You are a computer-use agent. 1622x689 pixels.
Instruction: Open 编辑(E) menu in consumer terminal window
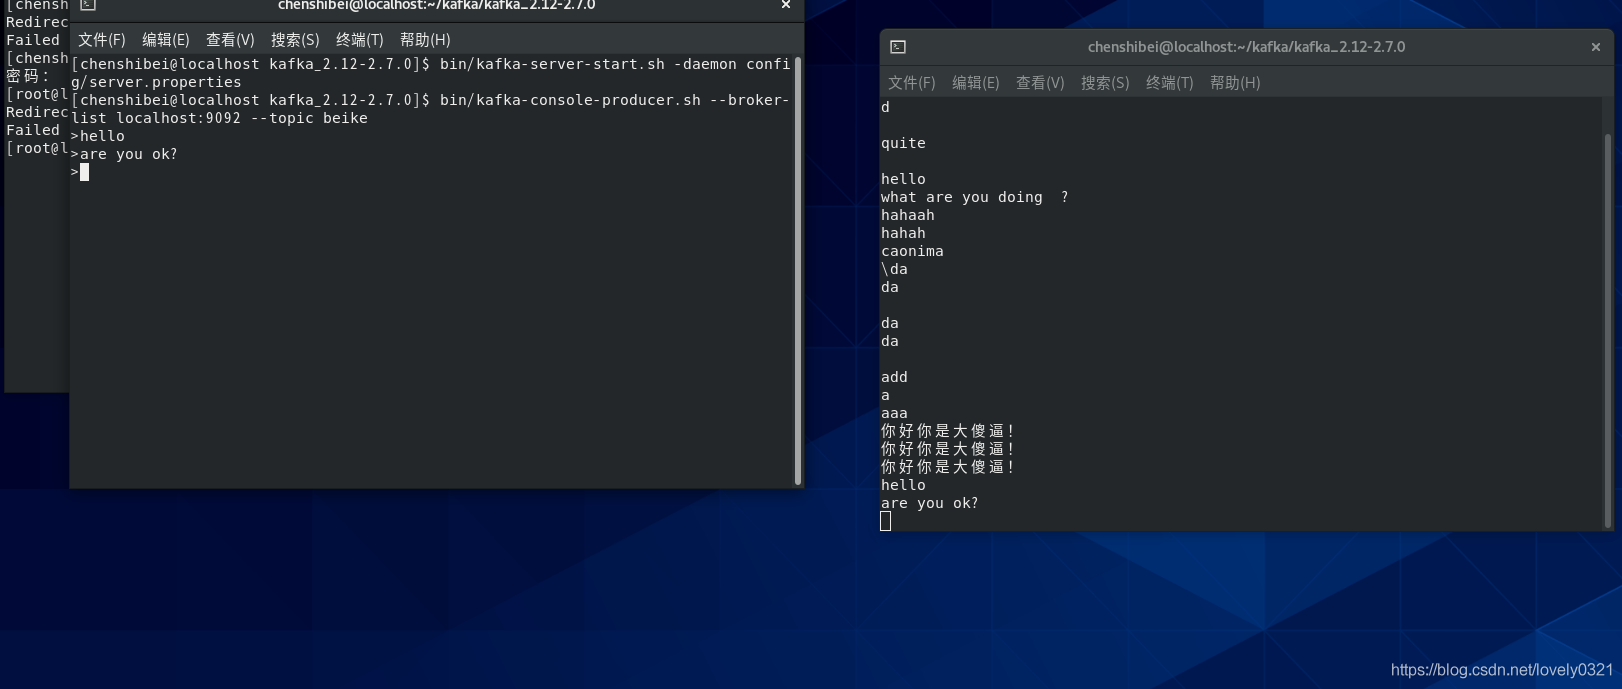[976, 83]
